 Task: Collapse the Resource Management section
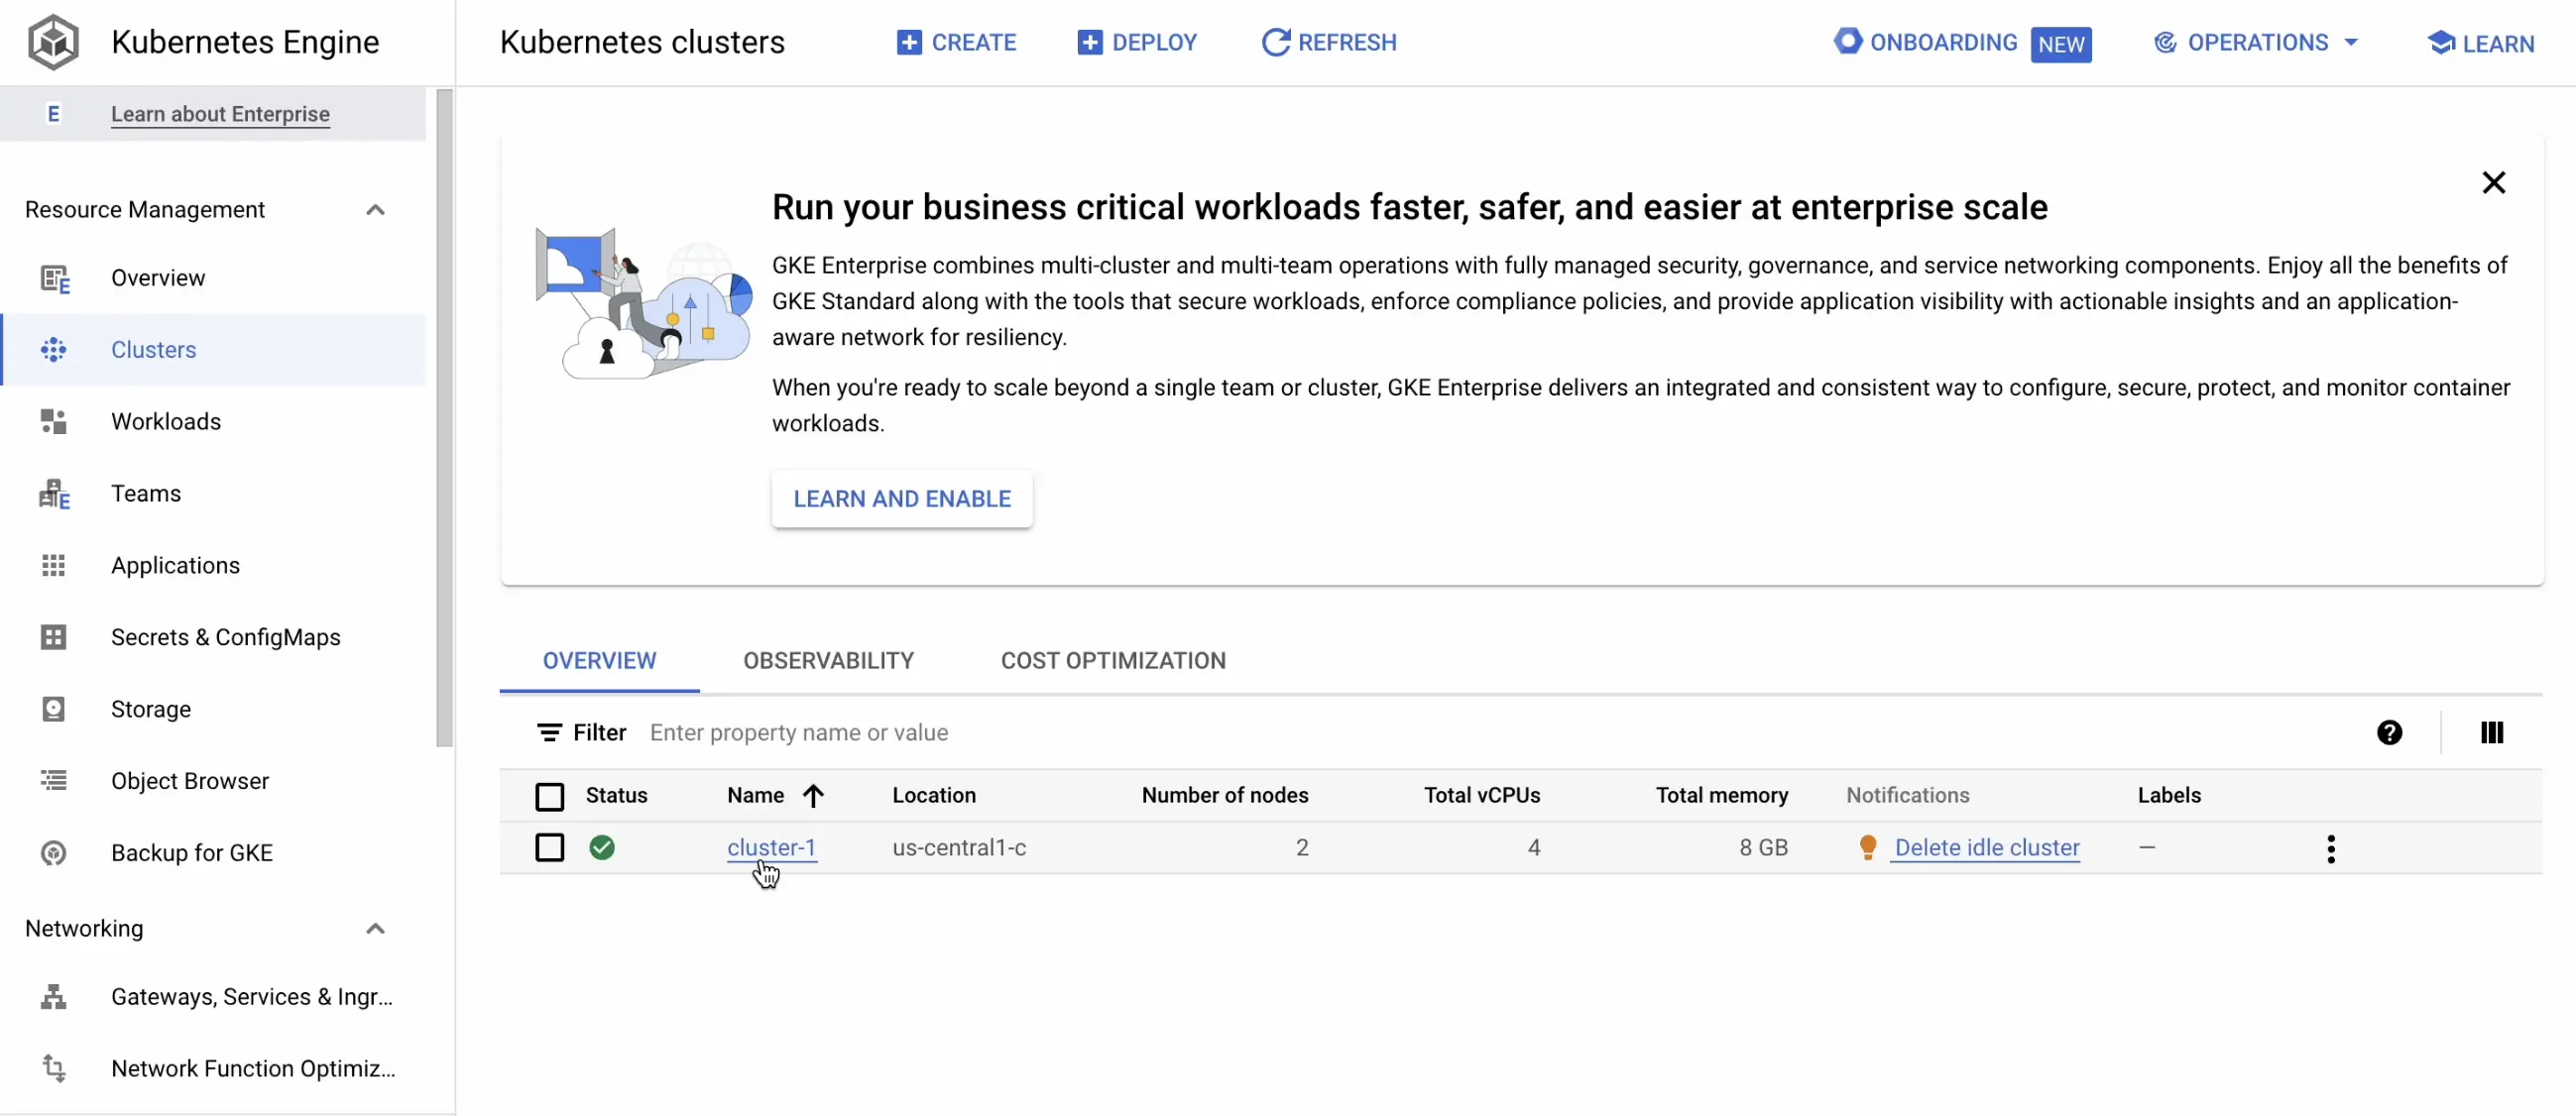pos(375,209)
